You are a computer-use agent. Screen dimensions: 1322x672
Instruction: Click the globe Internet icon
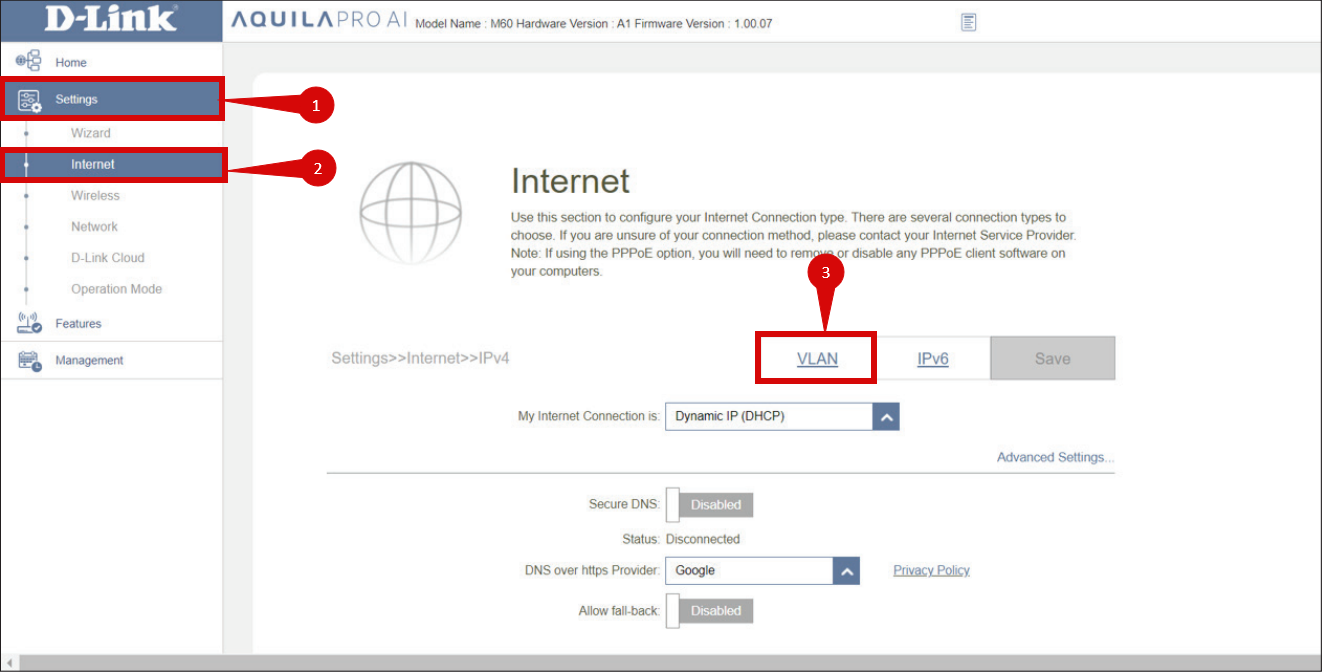point(410,212)
